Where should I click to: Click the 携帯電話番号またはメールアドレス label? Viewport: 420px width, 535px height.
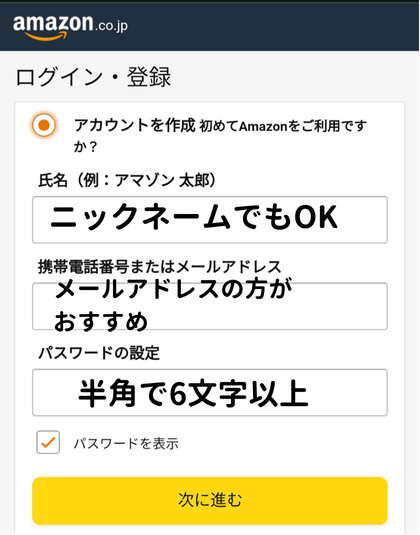[x=160, y=267]
